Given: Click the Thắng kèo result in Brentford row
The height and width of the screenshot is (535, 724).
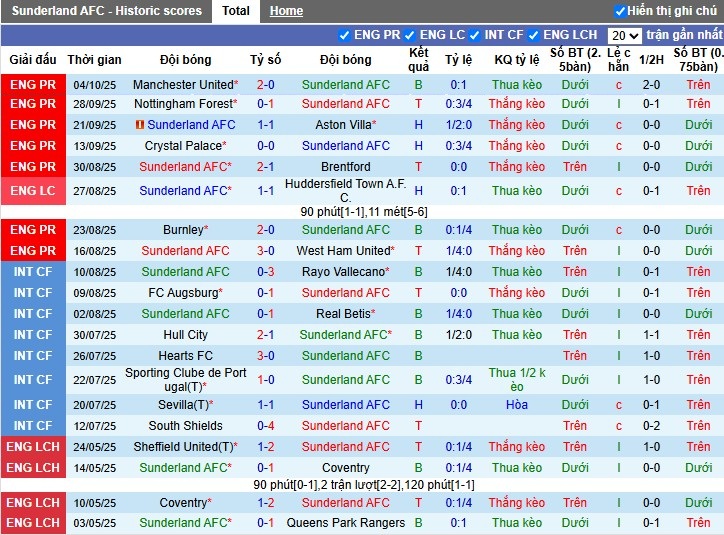Looking at the screenshot, I should pos(517,167).
